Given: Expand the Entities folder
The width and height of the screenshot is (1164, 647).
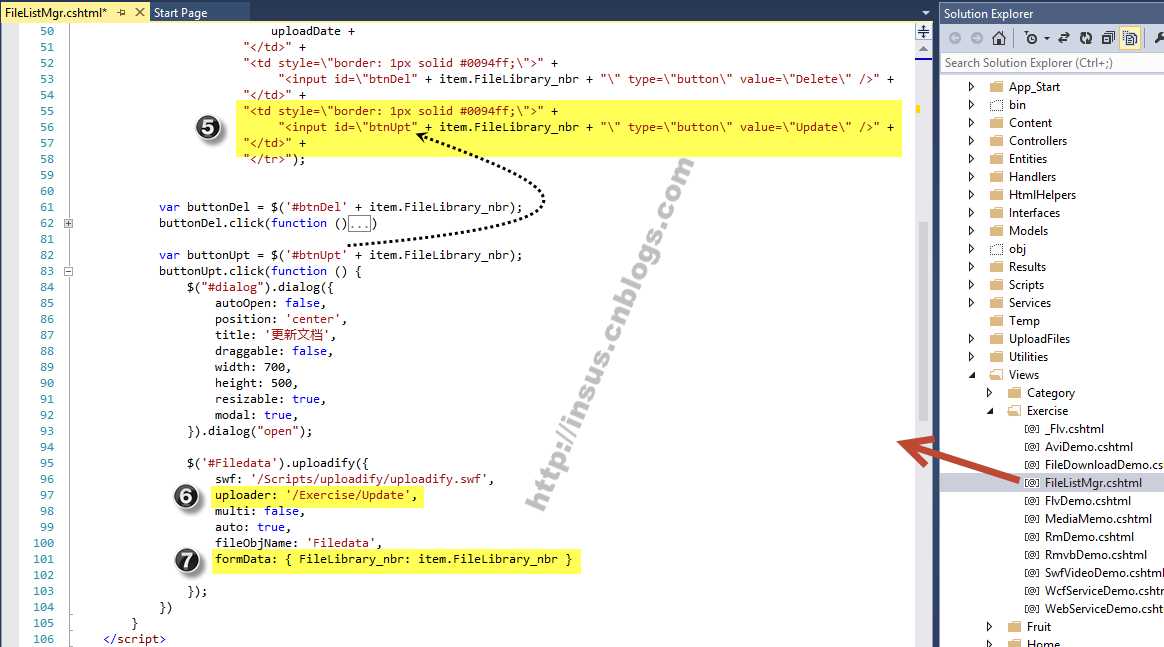Looking at the screenshot, I should pyautogui.click(x=971, y=159).
